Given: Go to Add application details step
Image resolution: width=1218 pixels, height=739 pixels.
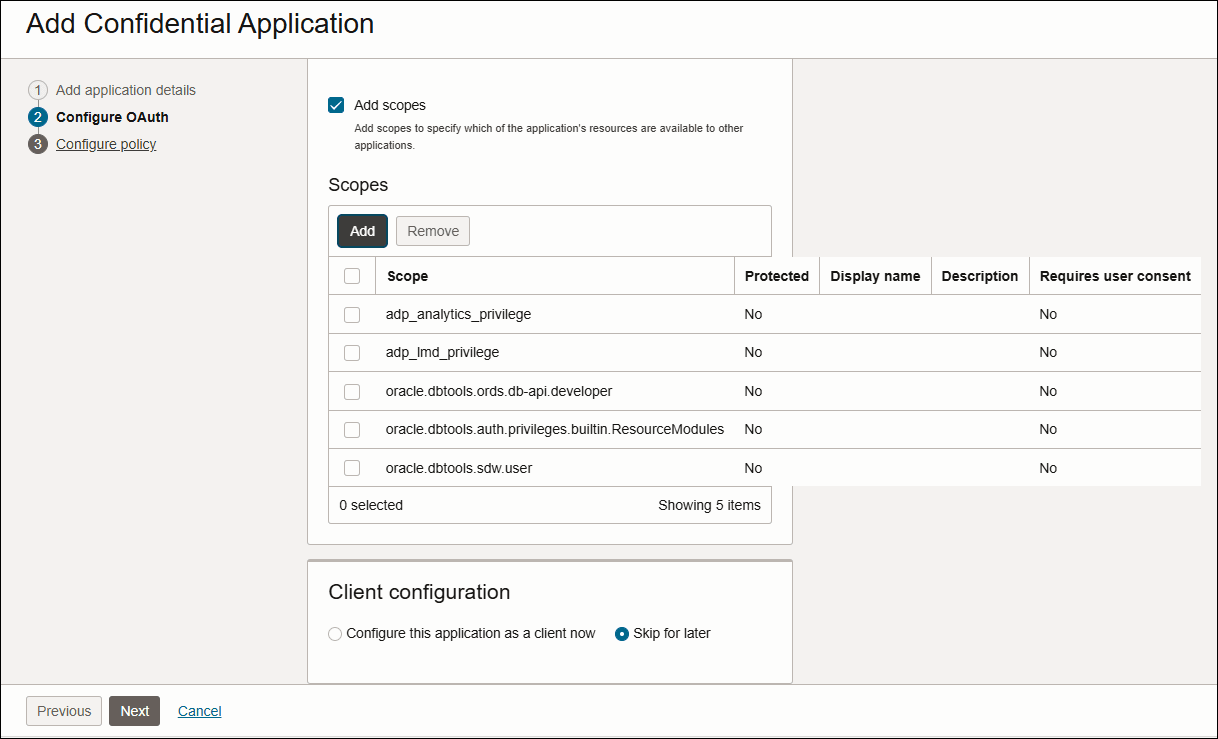Looking at the screenshot, I should coord(126,90).
